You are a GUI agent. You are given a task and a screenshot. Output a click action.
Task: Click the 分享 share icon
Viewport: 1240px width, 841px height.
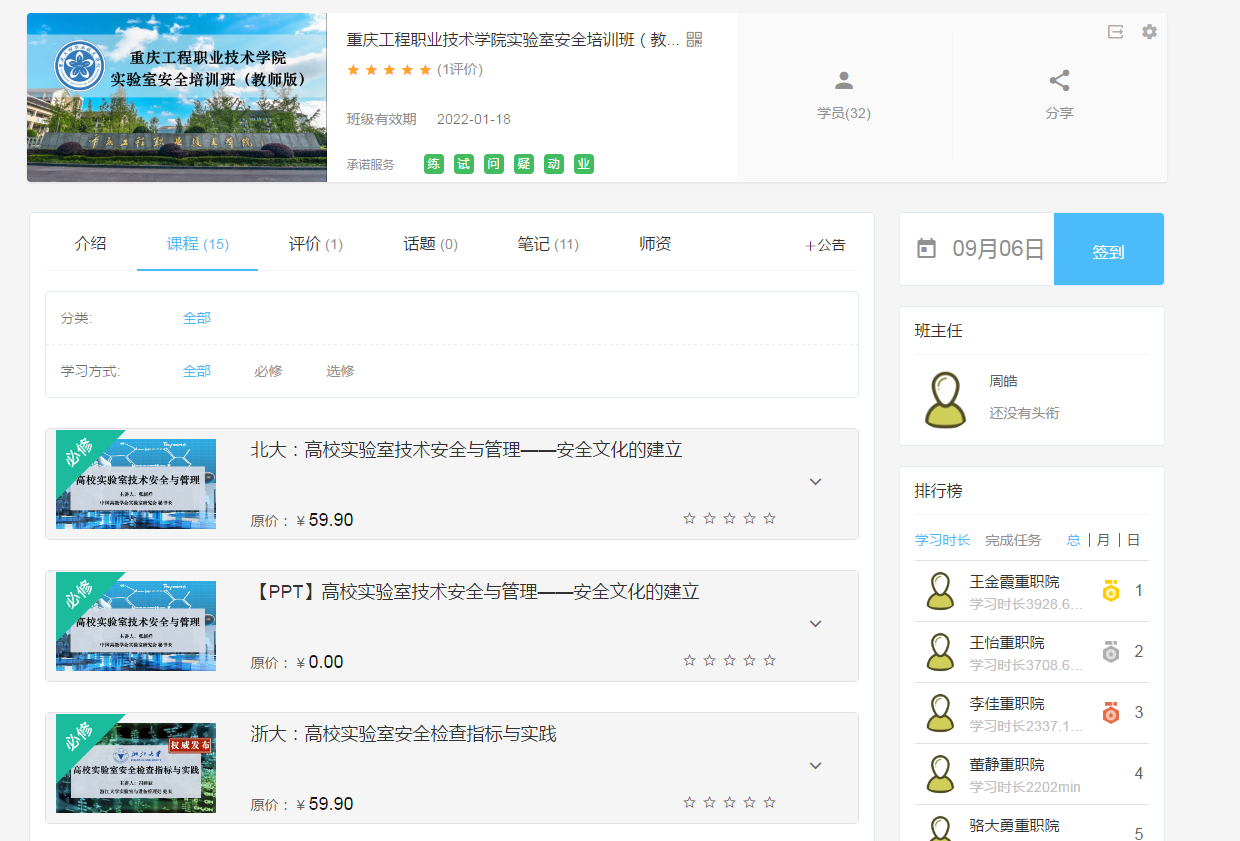pos(1059,81)
